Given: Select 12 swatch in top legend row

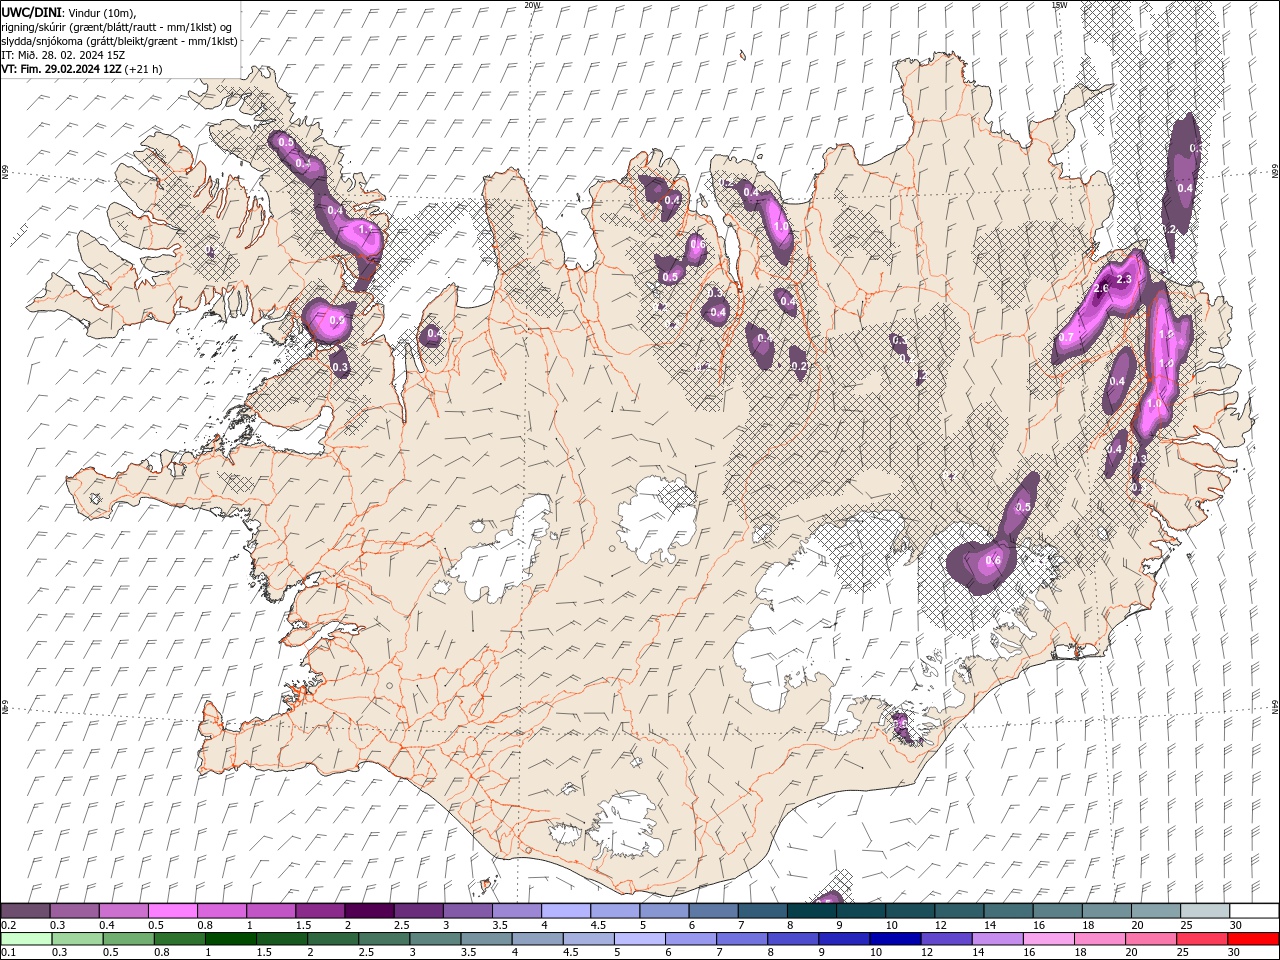Looking at the screenshot, I should [x=959, y=911].
